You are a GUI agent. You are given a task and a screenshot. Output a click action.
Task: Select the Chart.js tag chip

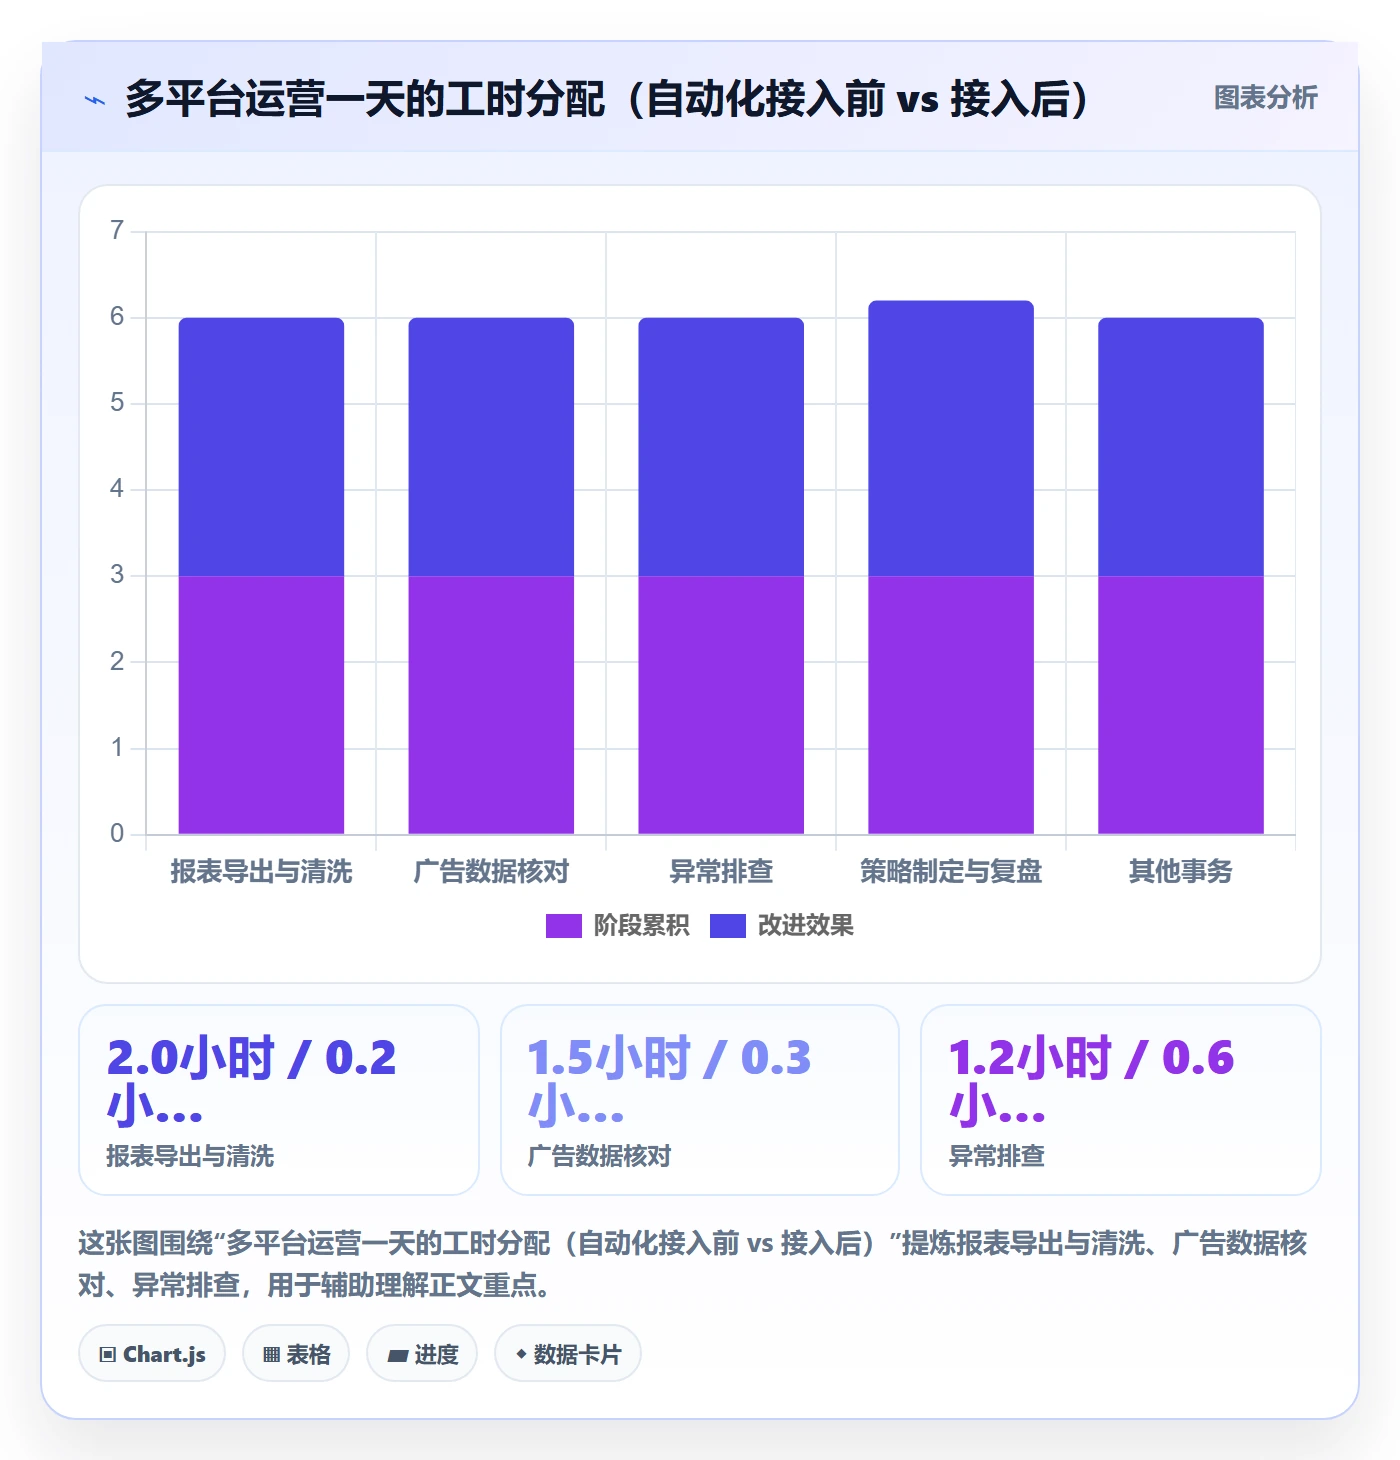(x=152, y=1354)
